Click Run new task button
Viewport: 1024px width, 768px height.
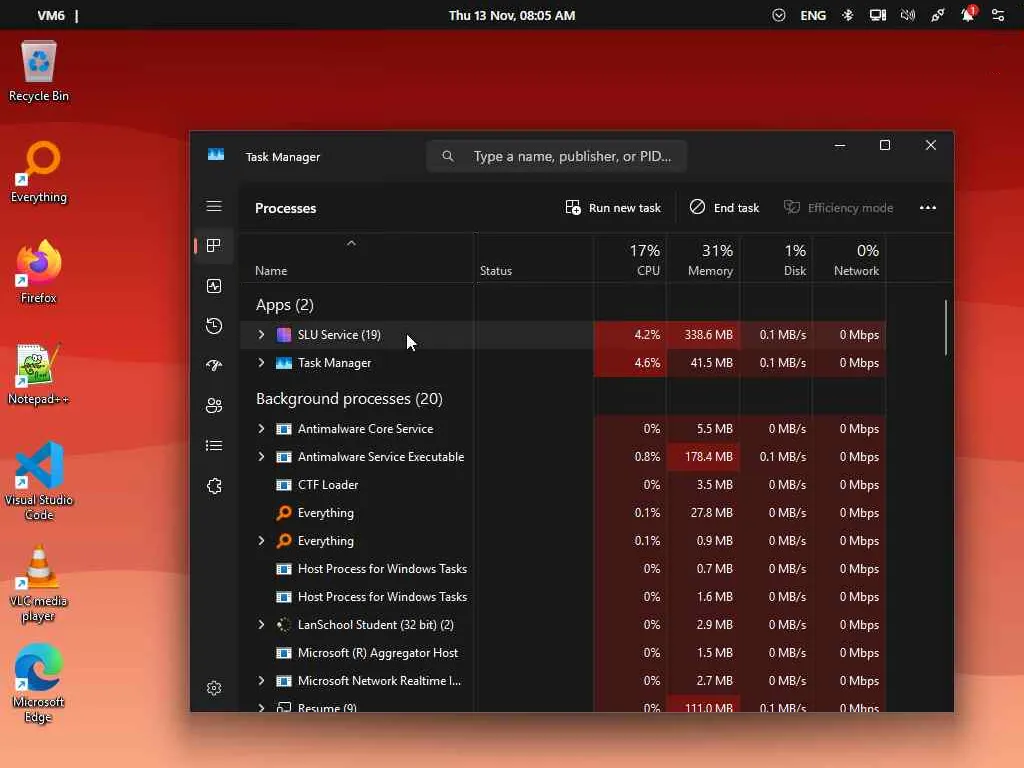[613, 208]
